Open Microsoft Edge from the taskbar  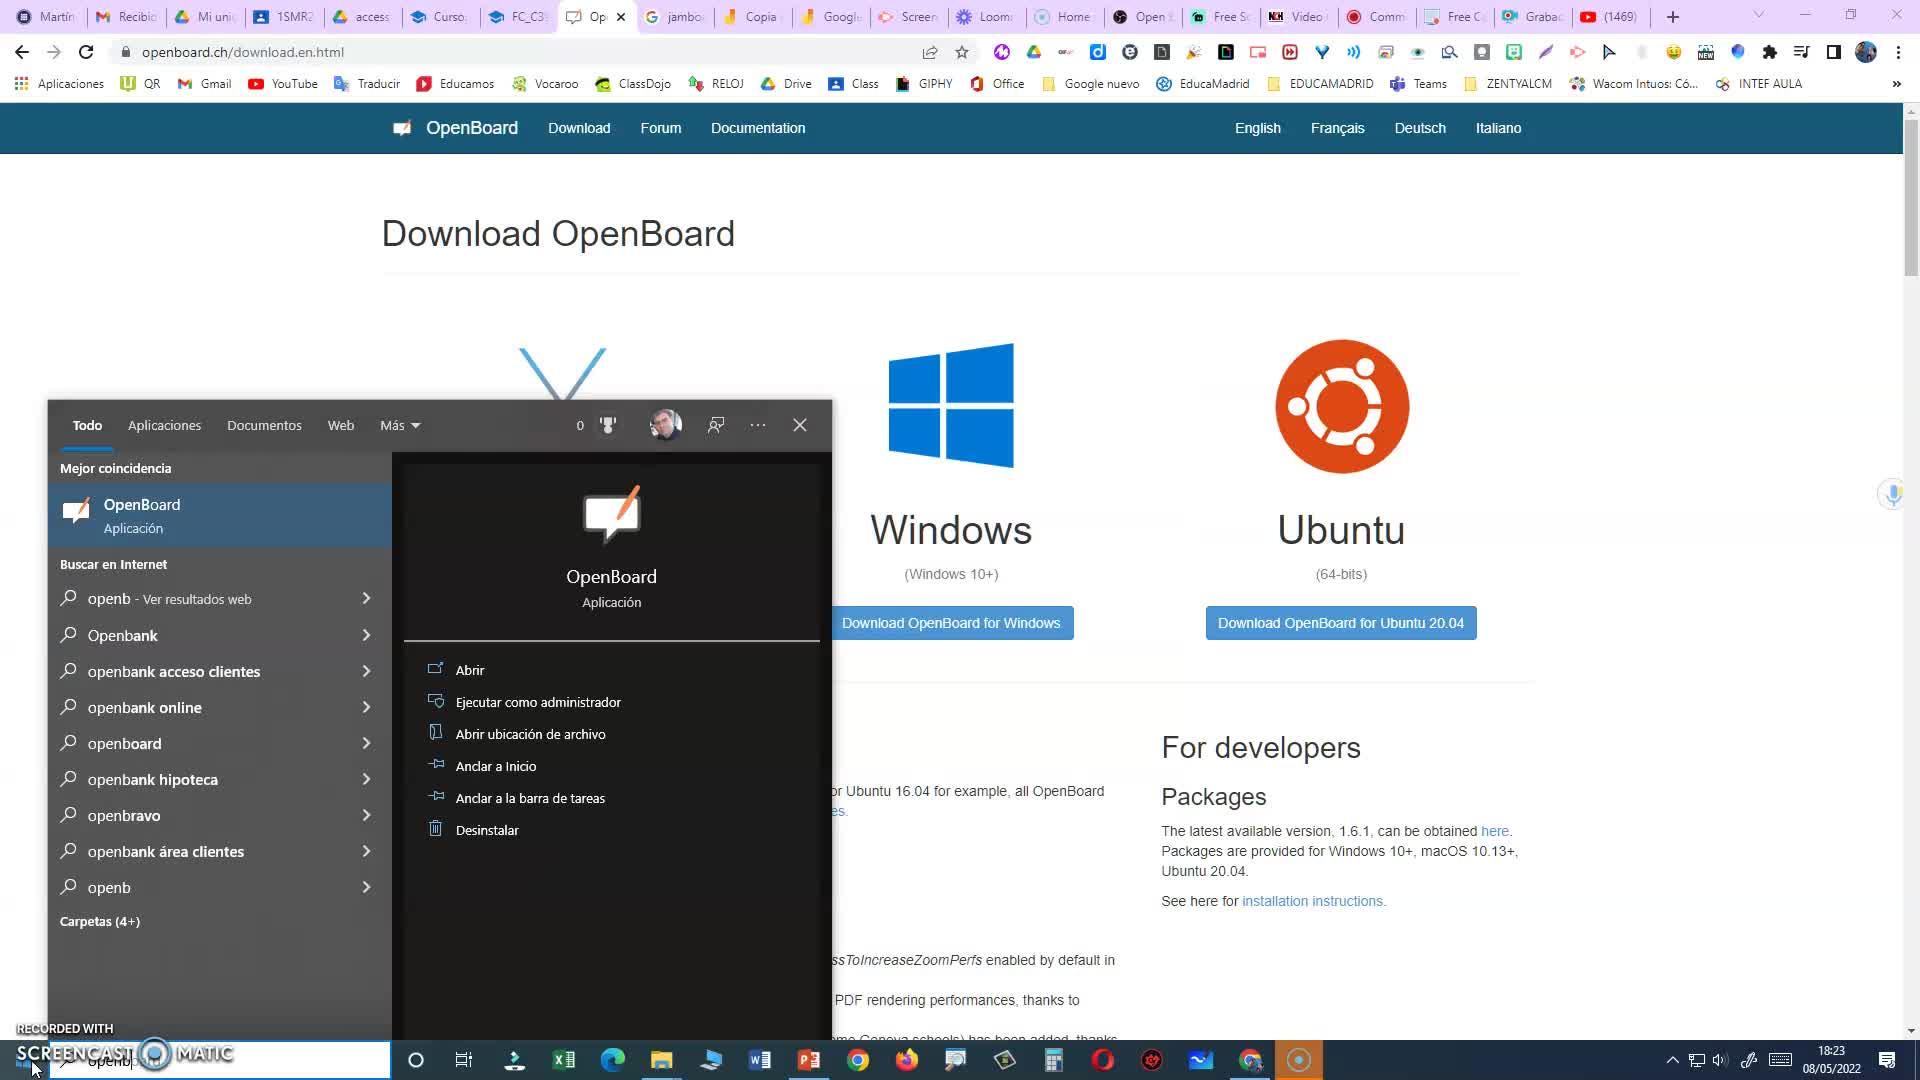(x=612, y=1060)
